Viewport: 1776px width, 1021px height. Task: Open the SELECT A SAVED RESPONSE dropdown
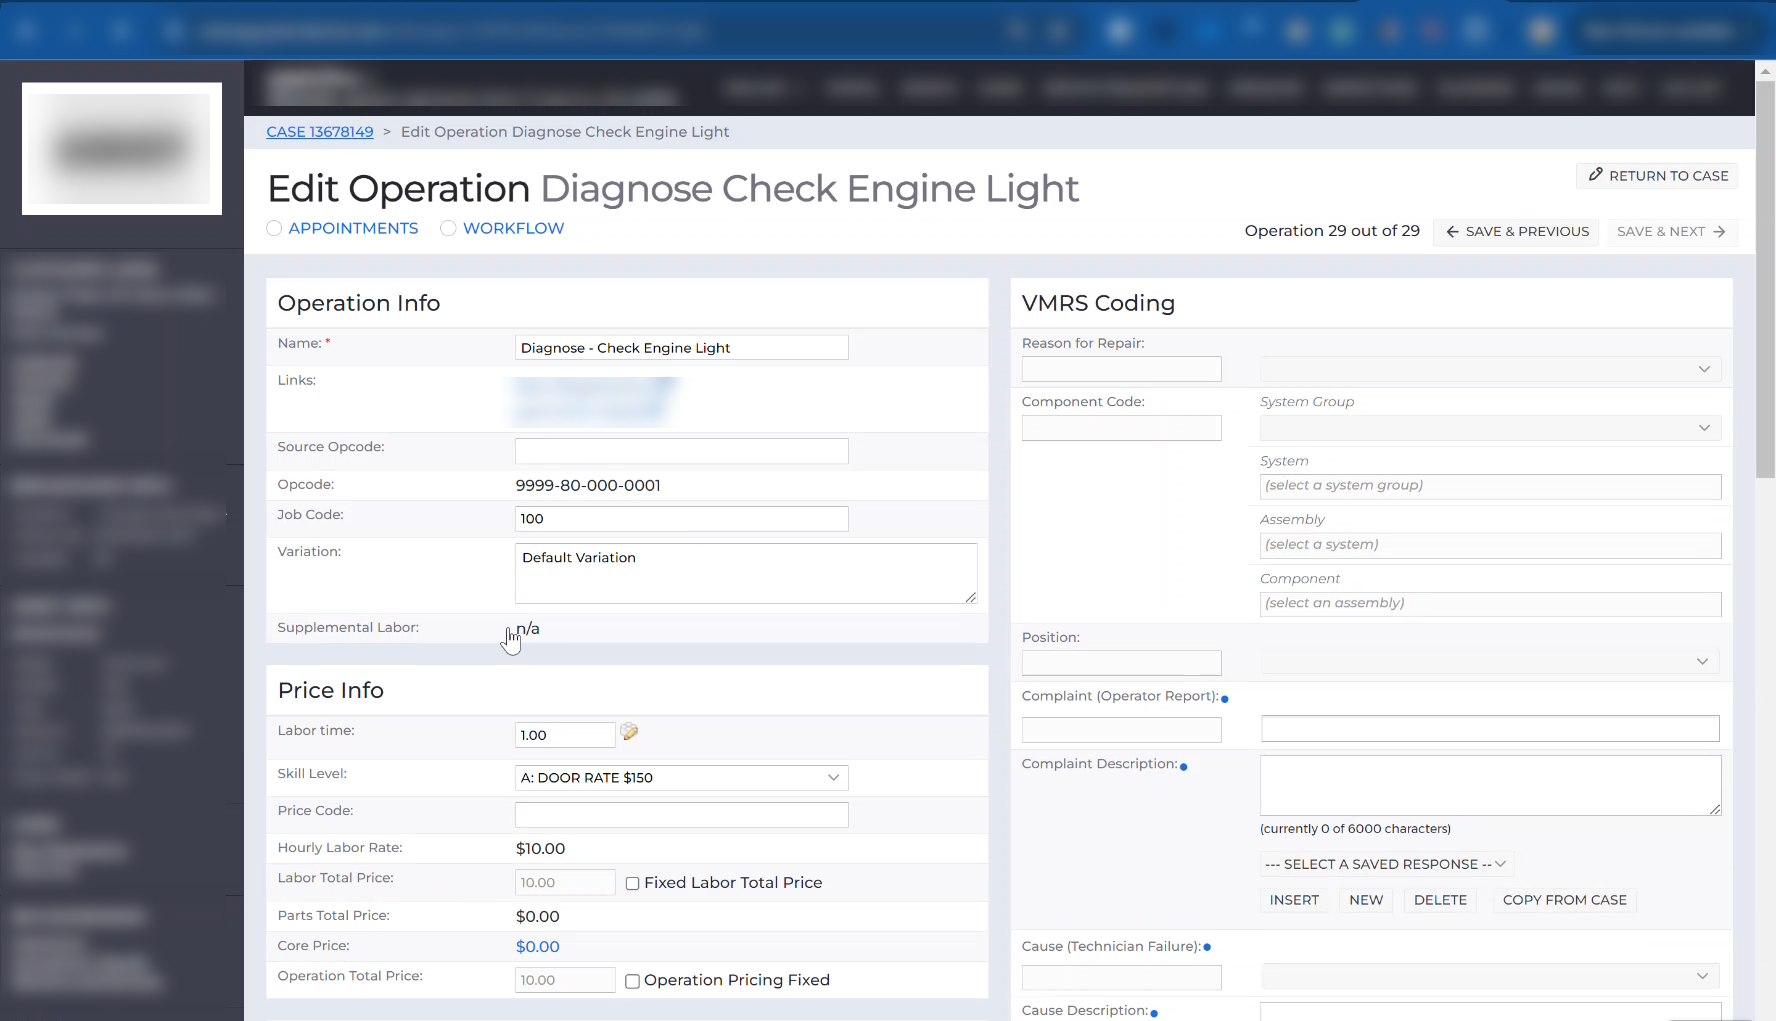[x=1385, y=864]
